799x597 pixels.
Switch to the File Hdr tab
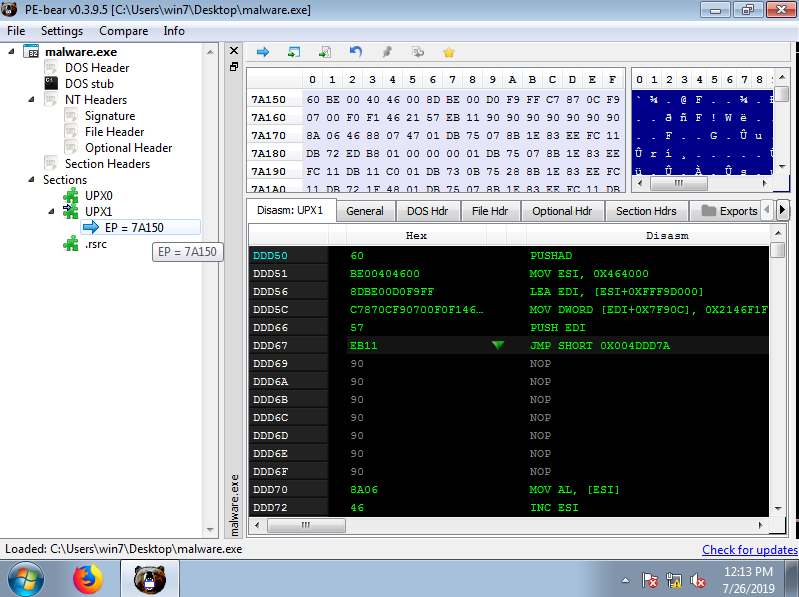tap(490, 211)
